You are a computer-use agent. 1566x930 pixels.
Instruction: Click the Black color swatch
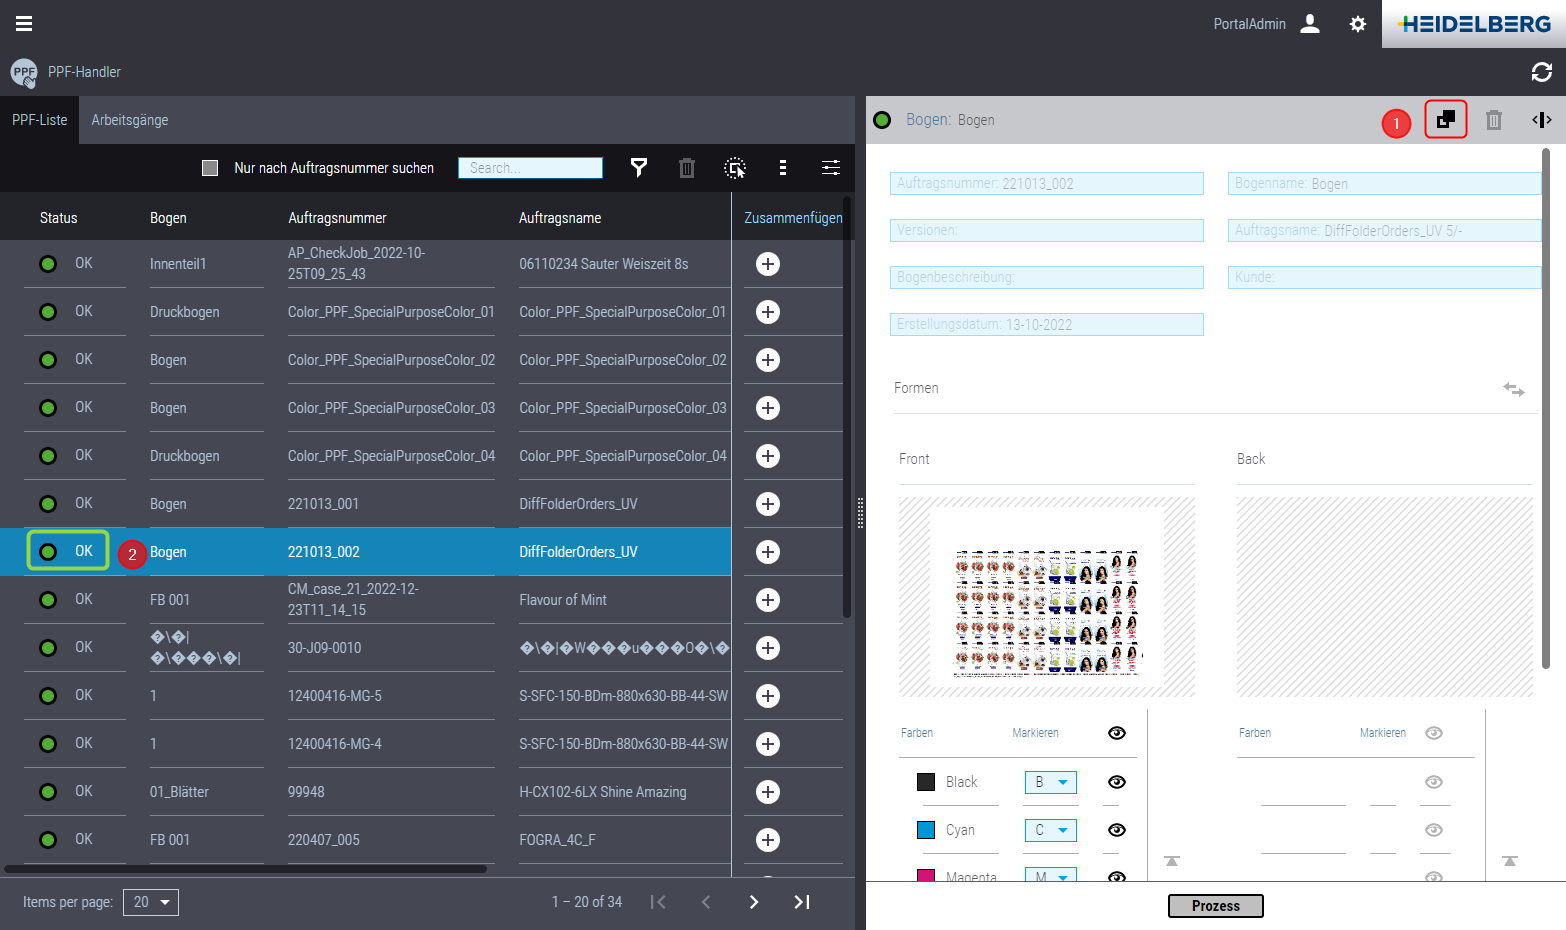point(926,782)
